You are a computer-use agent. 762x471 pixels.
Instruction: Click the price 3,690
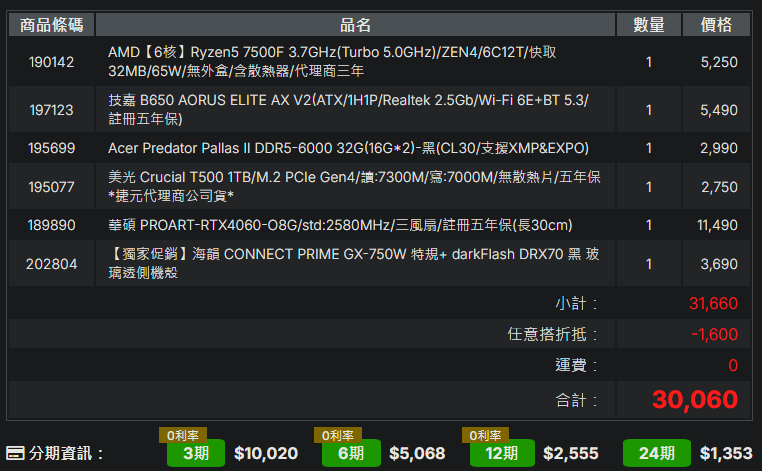click(x=719, y=264)
